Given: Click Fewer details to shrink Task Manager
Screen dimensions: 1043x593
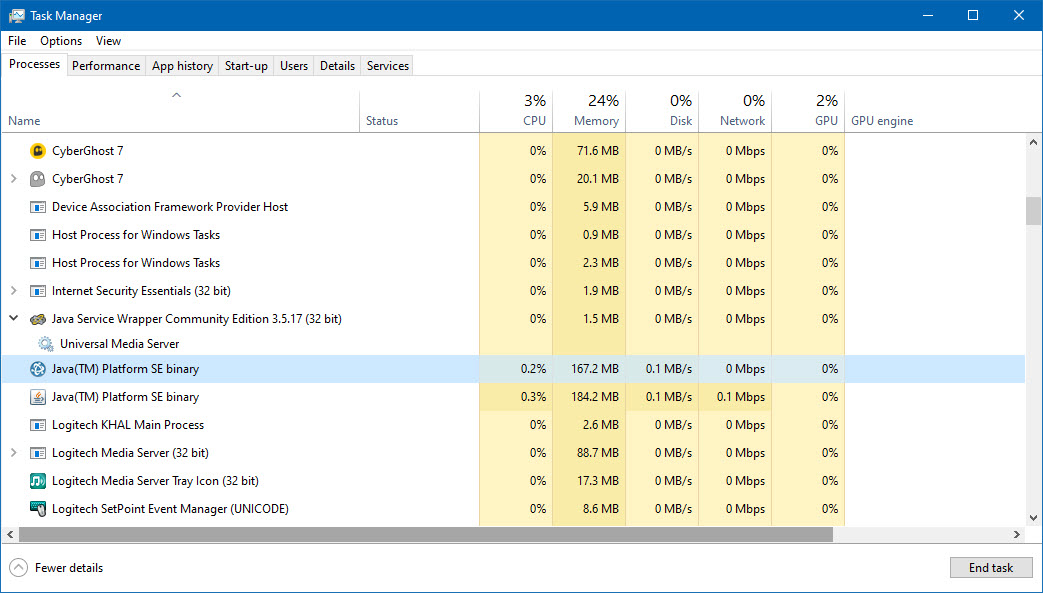Looking at the screenshot, I should 57,568.
